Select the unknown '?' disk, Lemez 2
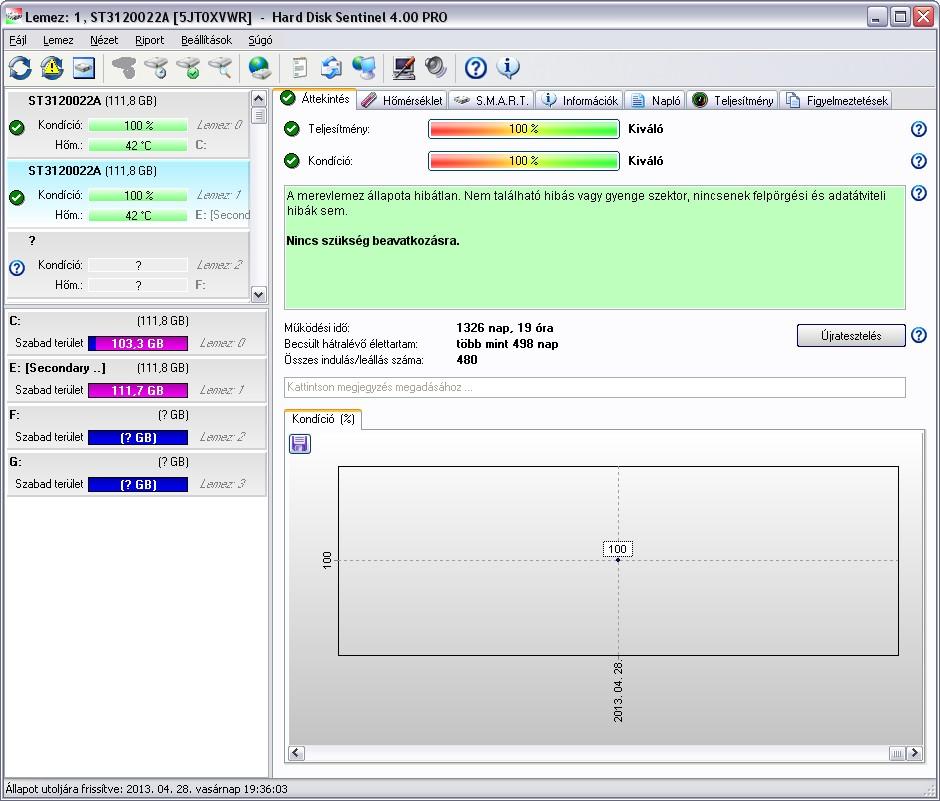The height and width of the screenshot is (801, 940). coord(128,264)
